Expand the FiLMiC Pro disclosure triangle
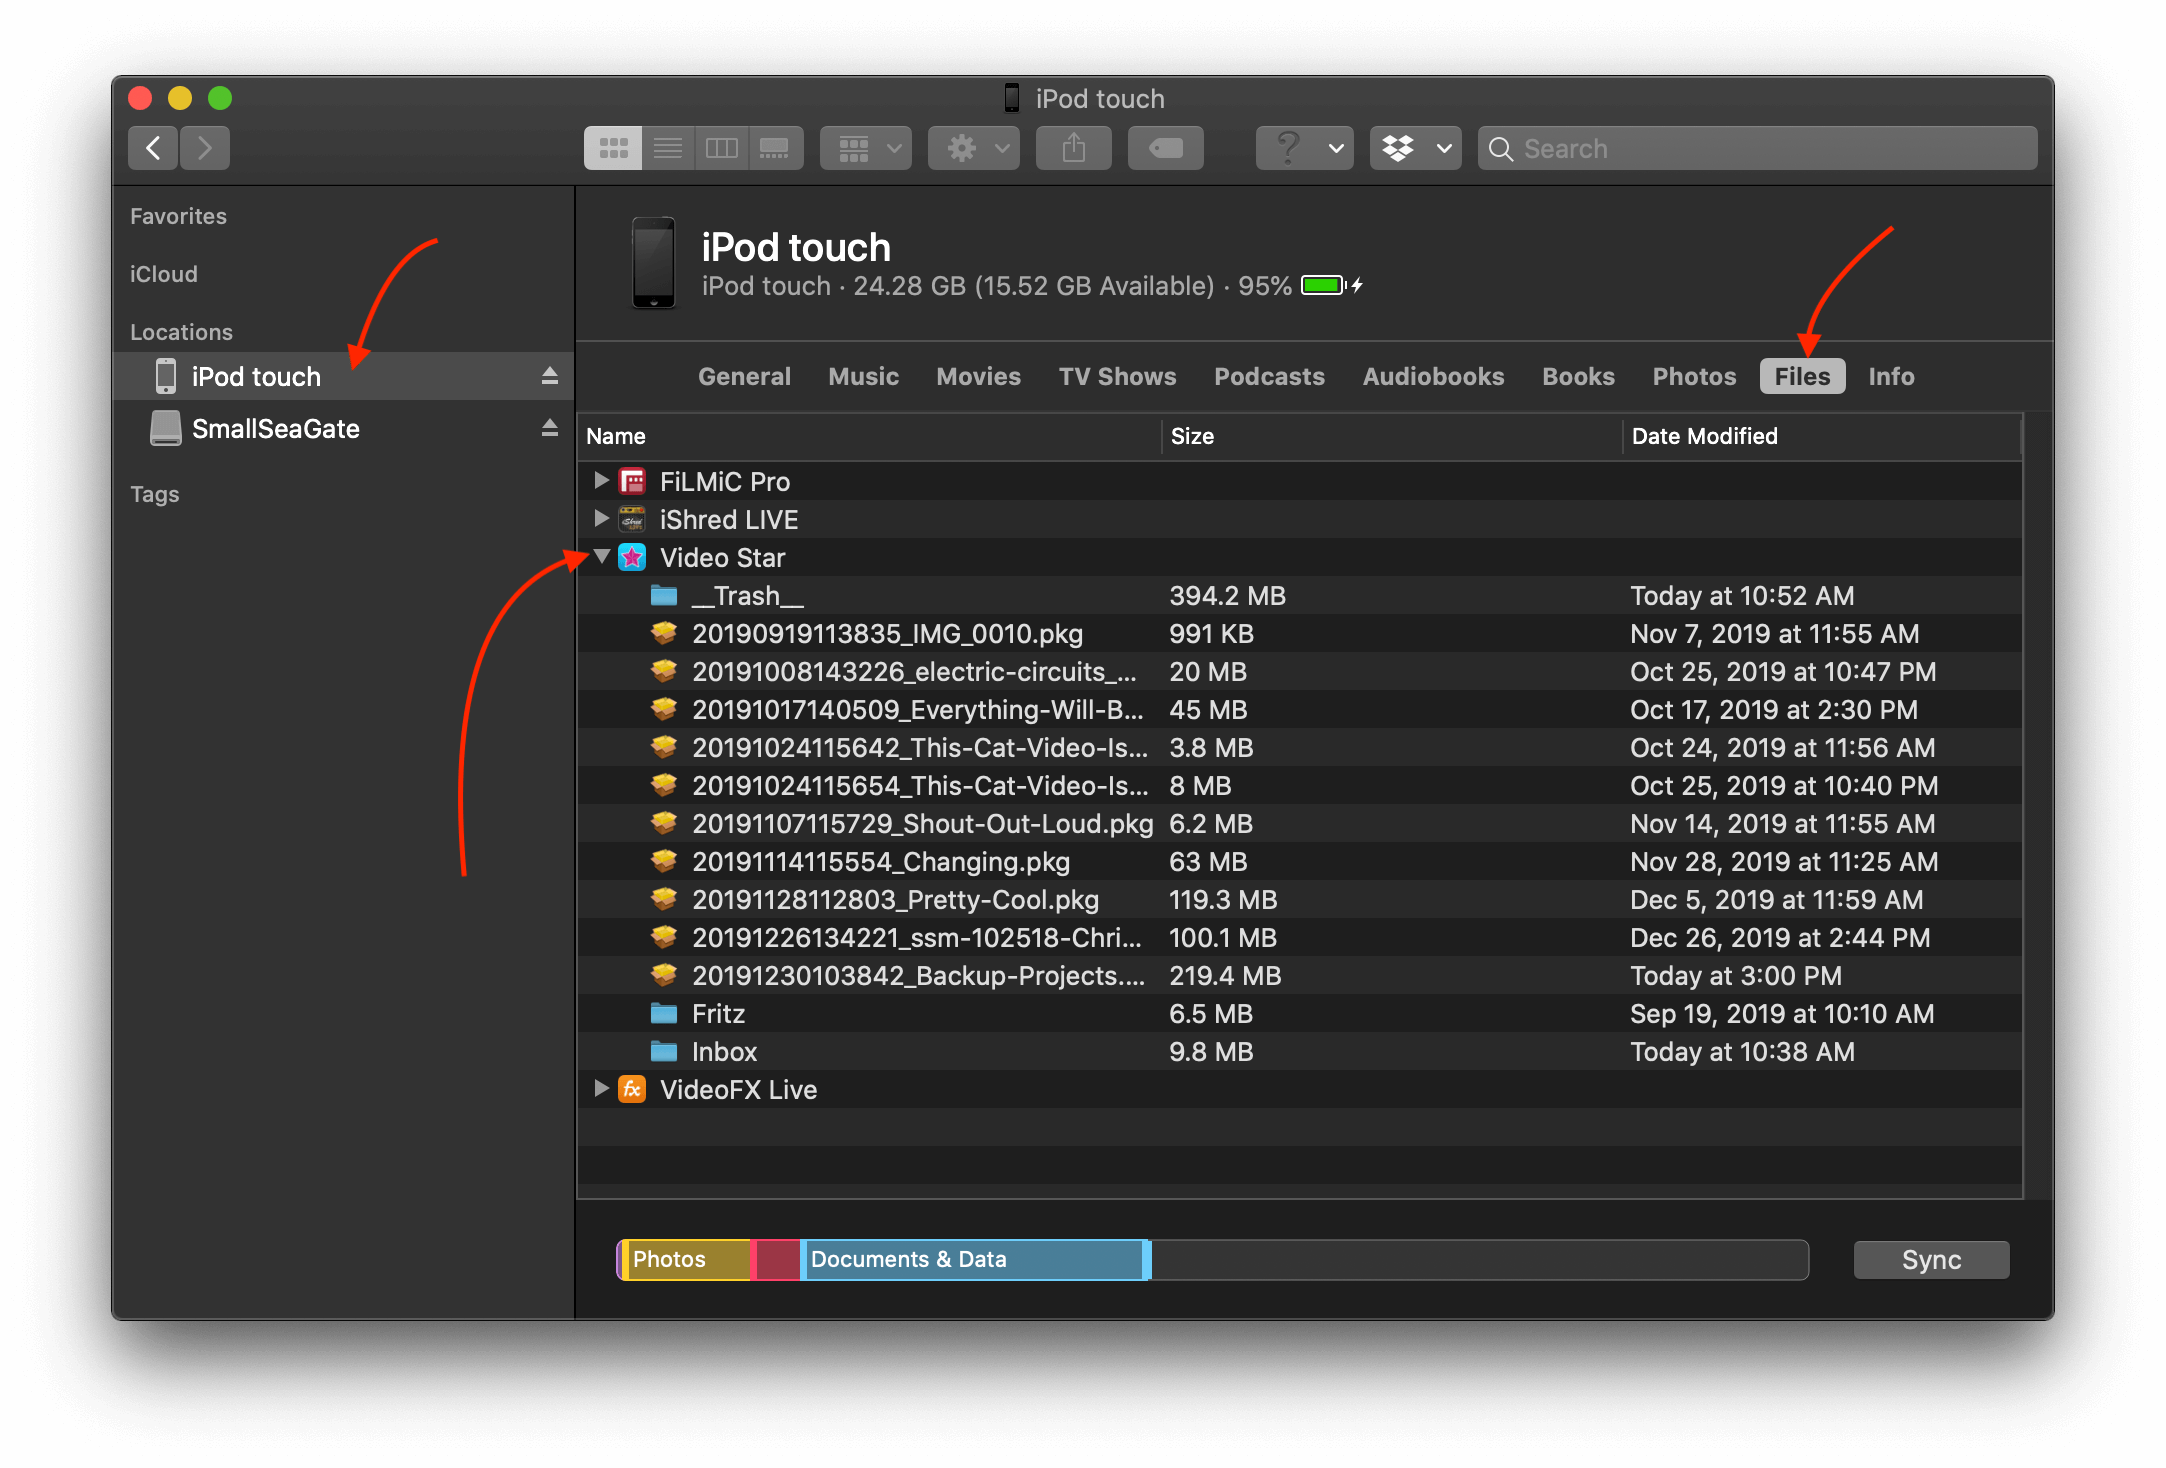 pos(606,480)
